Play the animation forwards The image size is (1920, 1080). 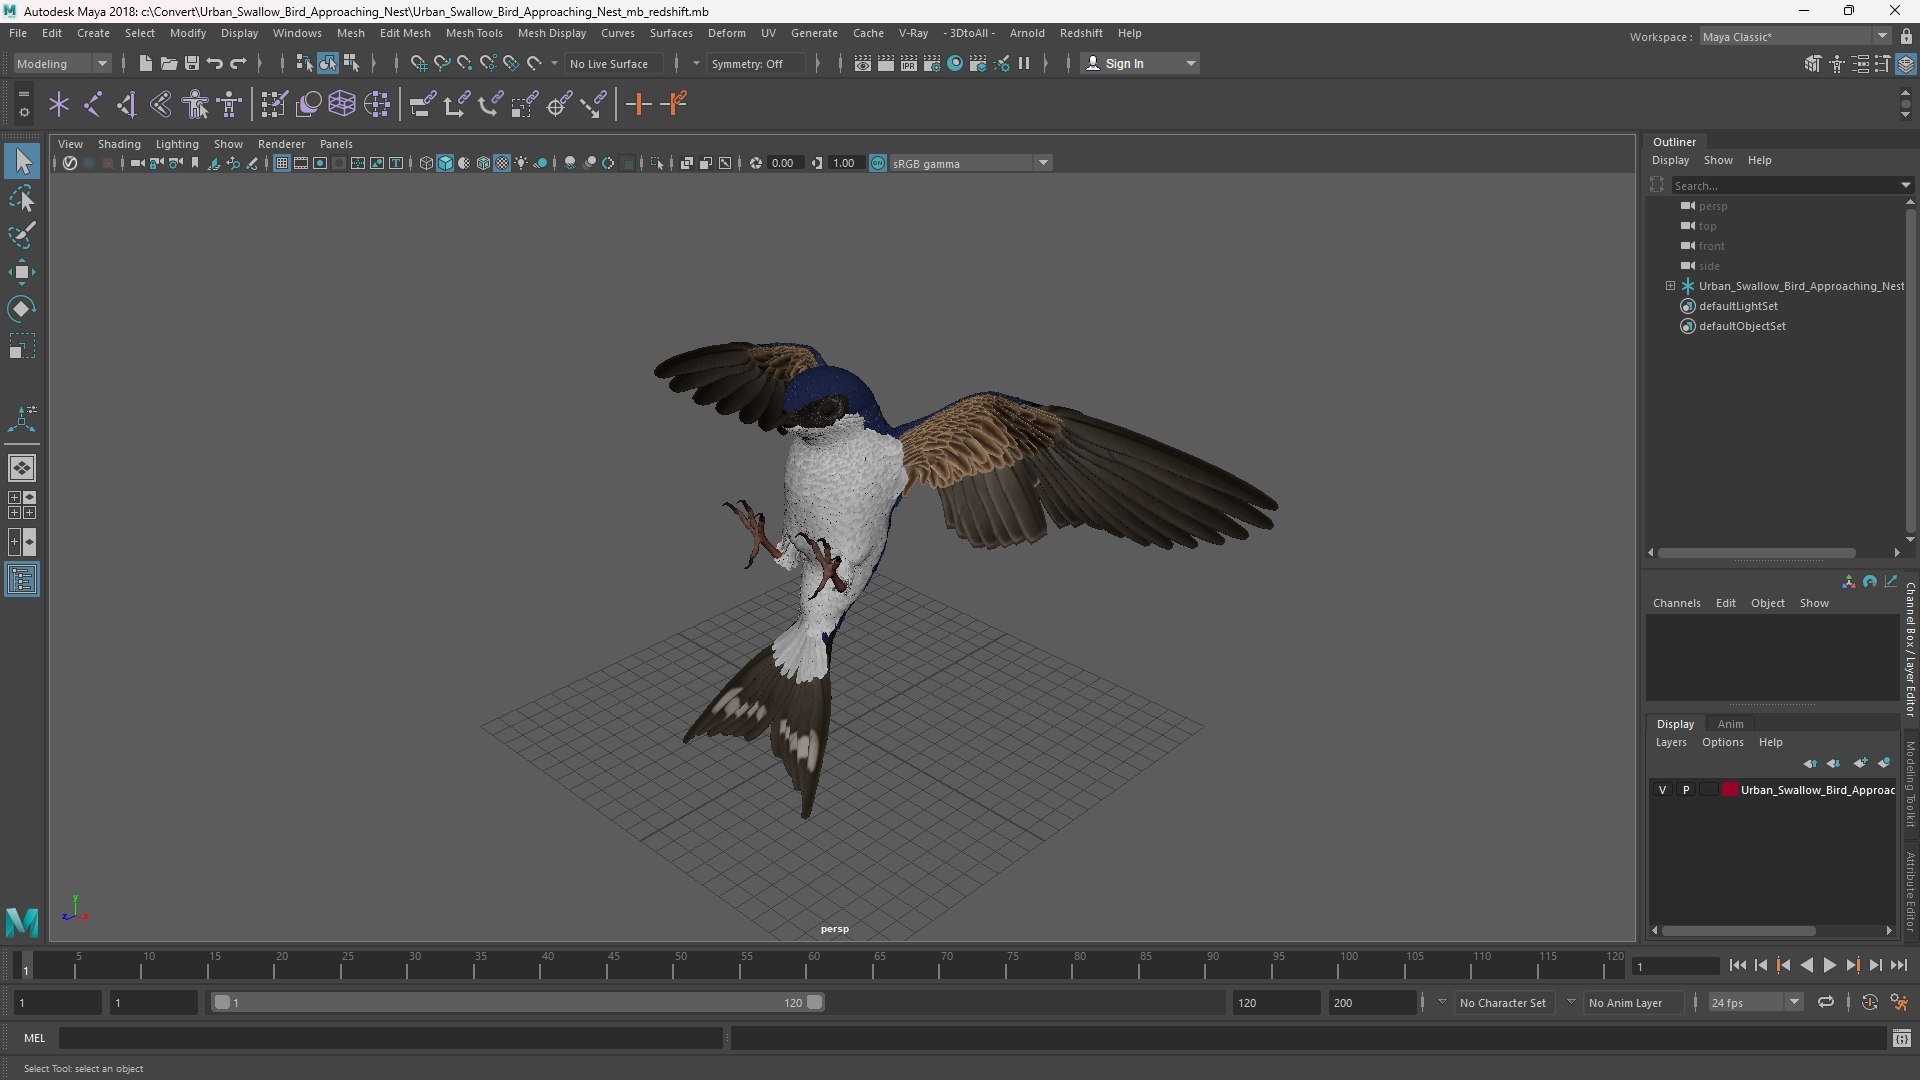[1829, 965]
